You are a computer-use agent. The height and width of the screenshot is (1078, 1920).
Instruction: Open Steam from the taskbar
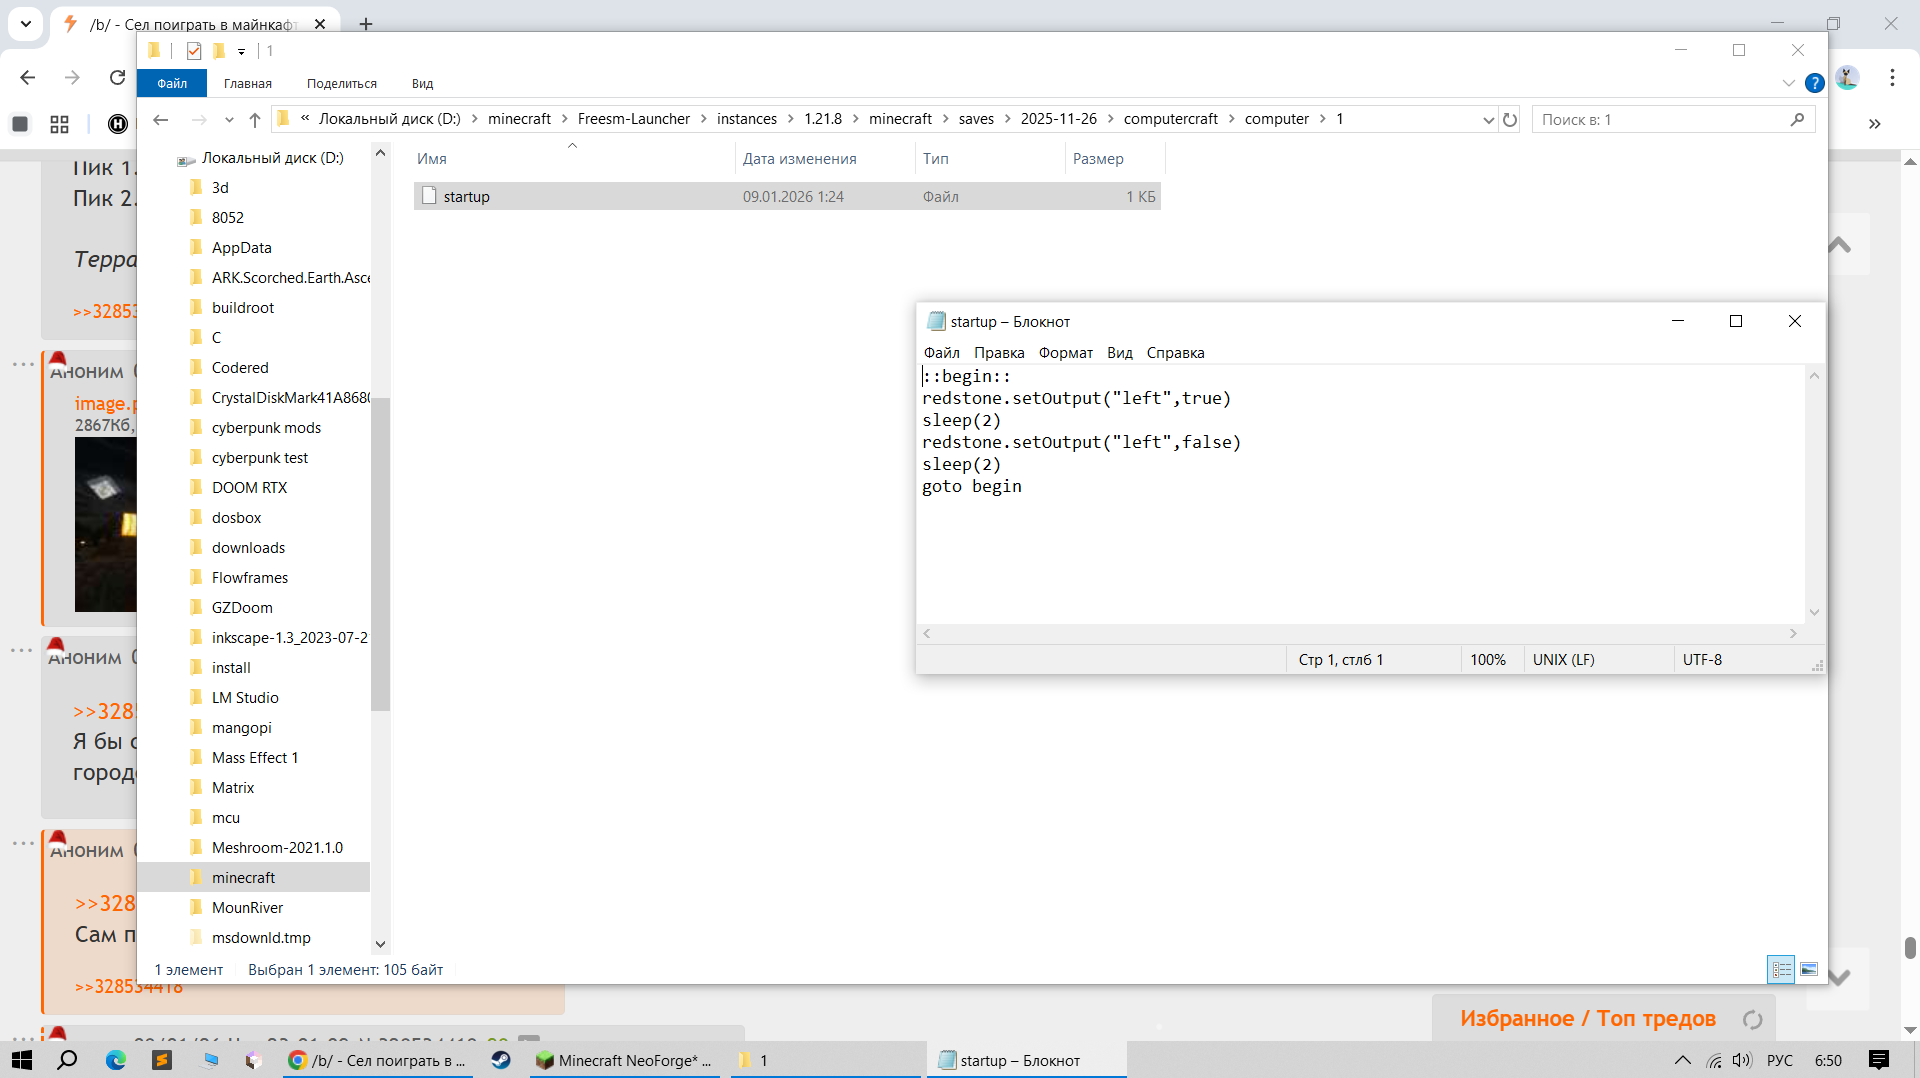coord(501,1060)
